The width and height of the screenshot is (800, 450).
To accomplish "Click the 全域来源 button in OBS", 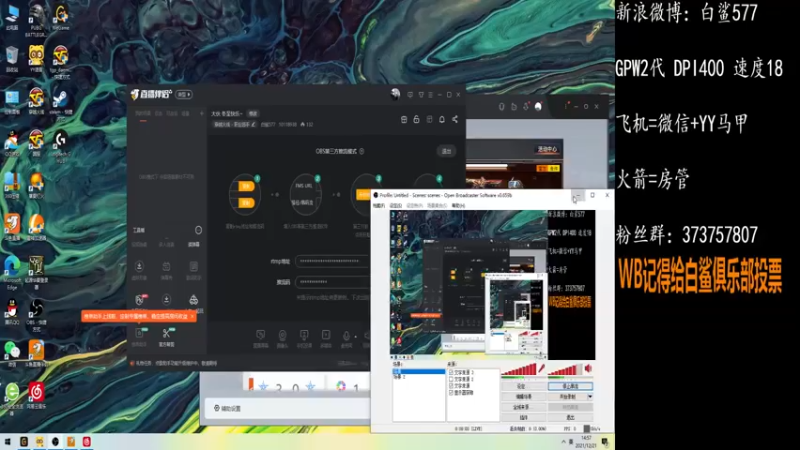I will 523,407.
